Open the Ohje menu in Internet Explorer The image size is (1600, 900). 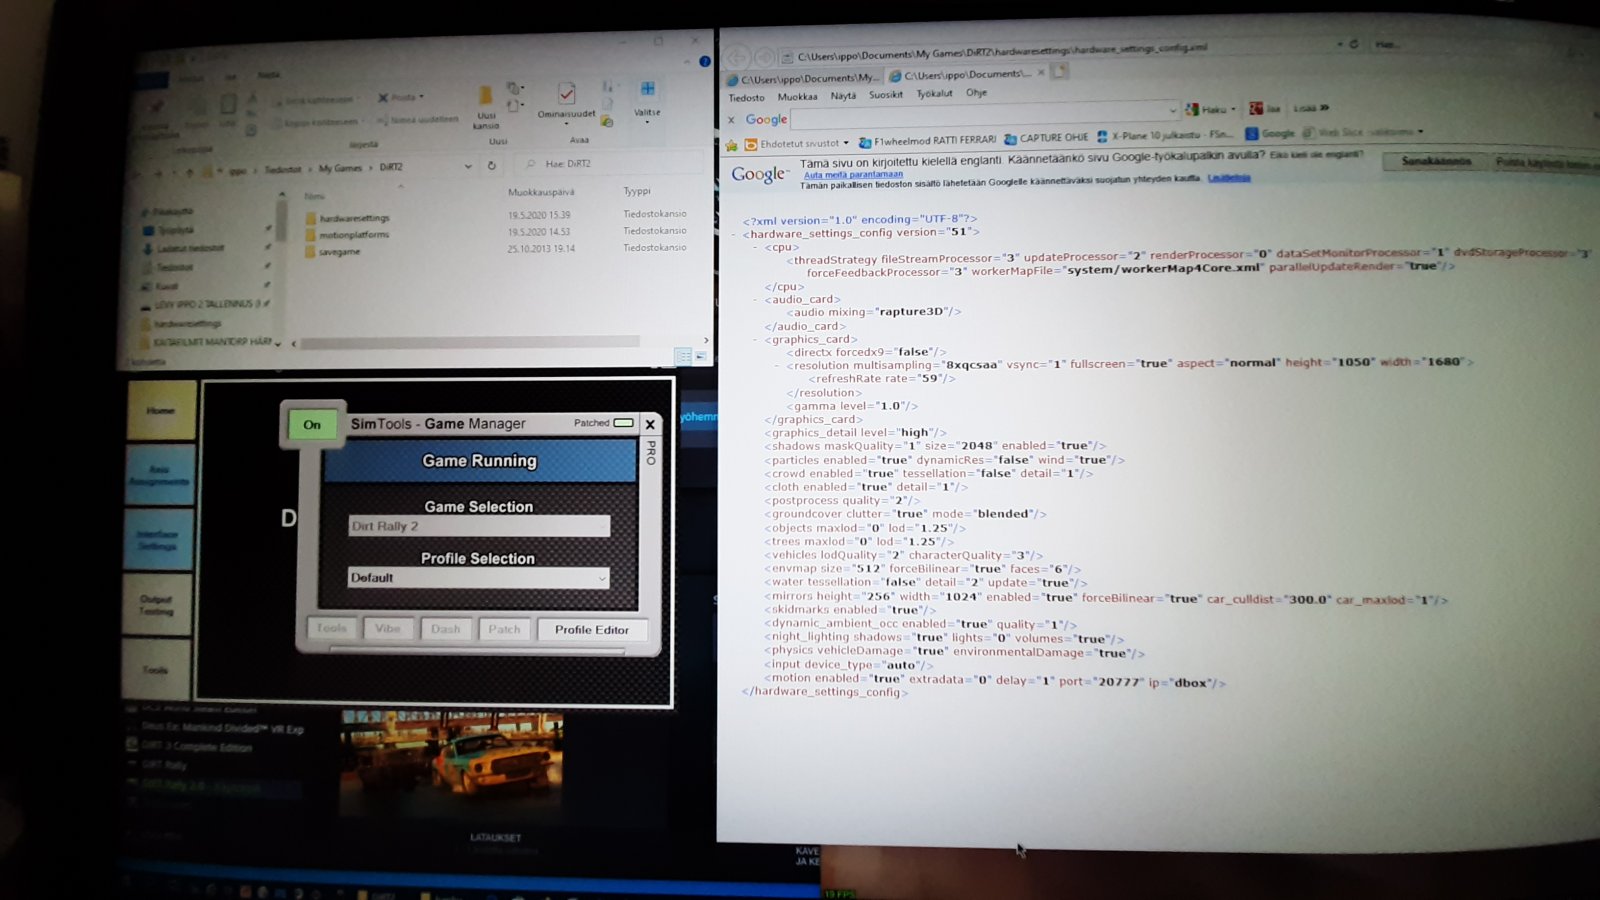(x=976, y=93)
